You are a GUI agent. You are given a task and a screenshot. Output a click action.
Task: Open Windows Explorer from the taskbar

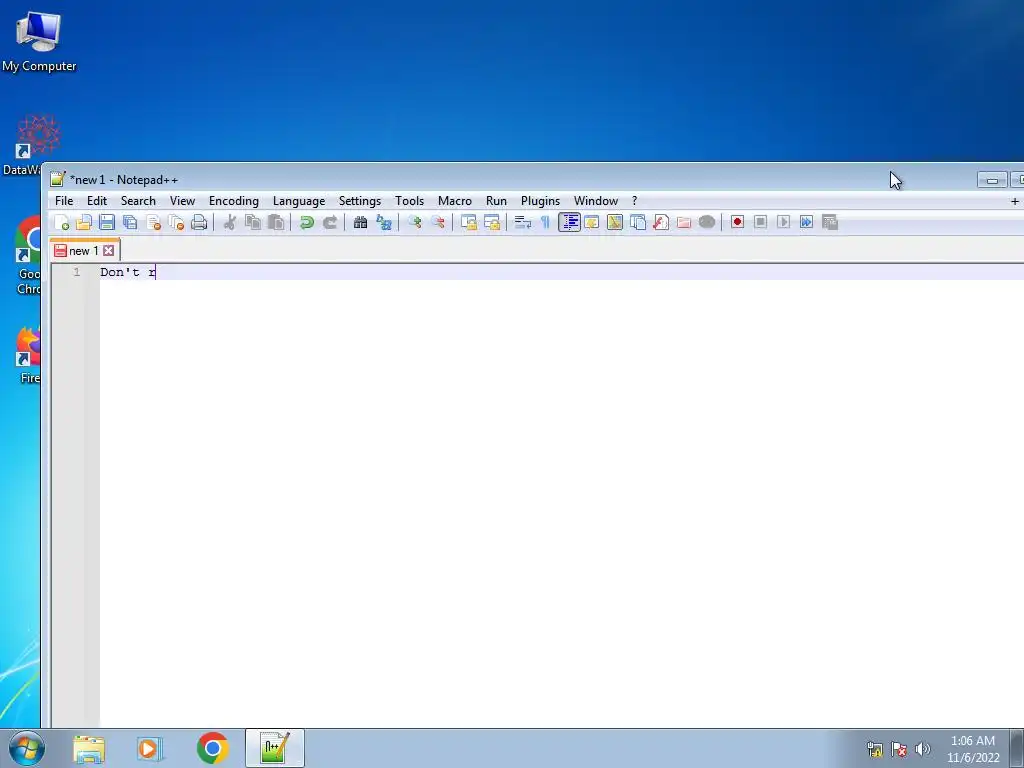pos(89,748)
